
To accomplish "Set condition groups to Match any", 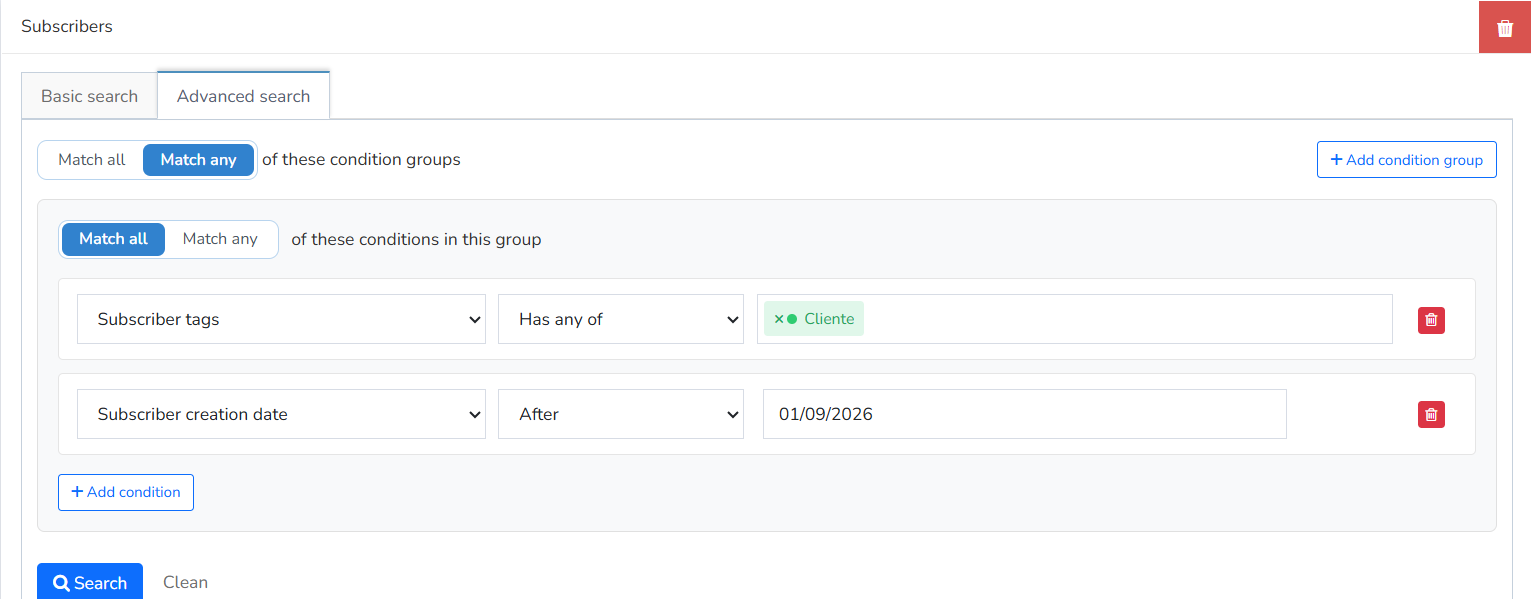I will pyautogui.click(x=198, y=160).
